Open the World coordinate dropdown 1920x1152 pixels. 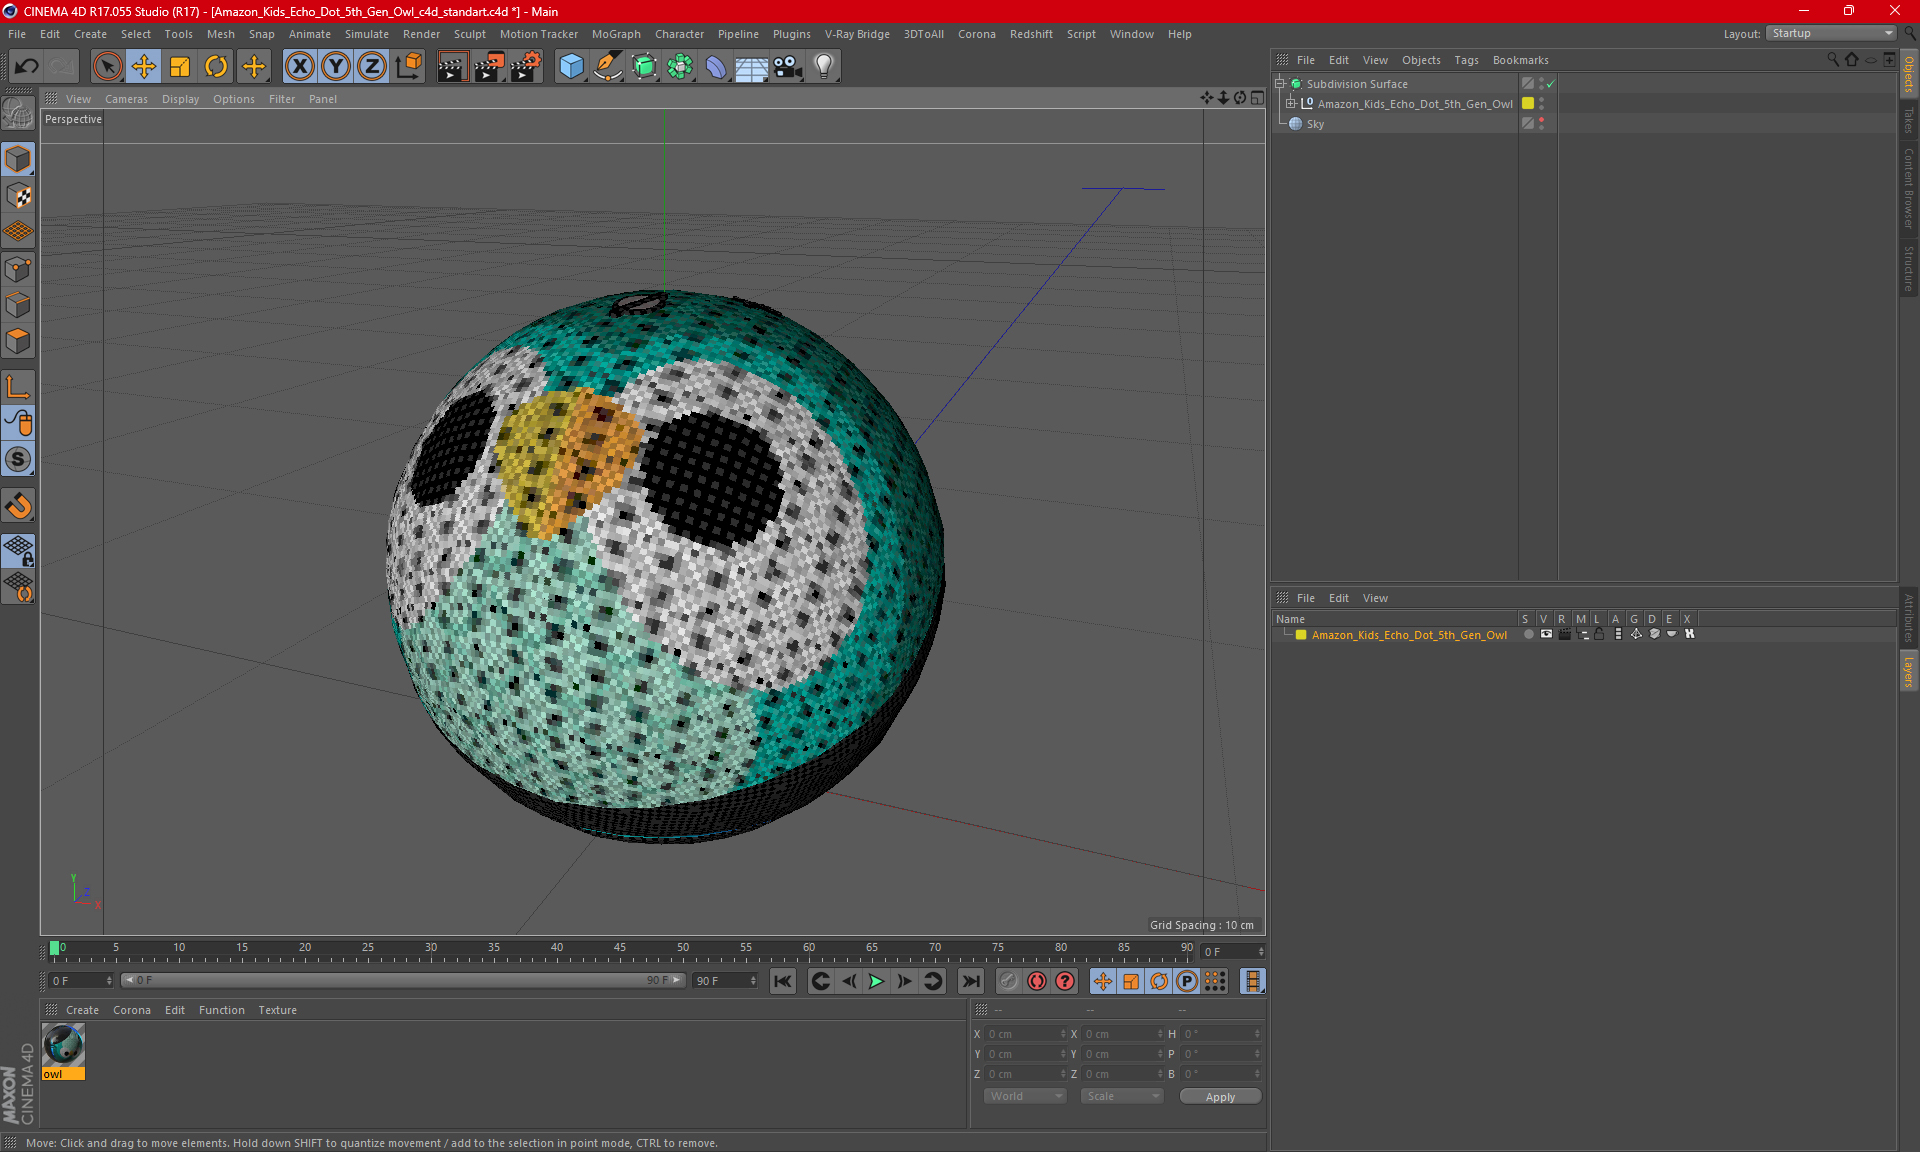click(1025, 1096)
